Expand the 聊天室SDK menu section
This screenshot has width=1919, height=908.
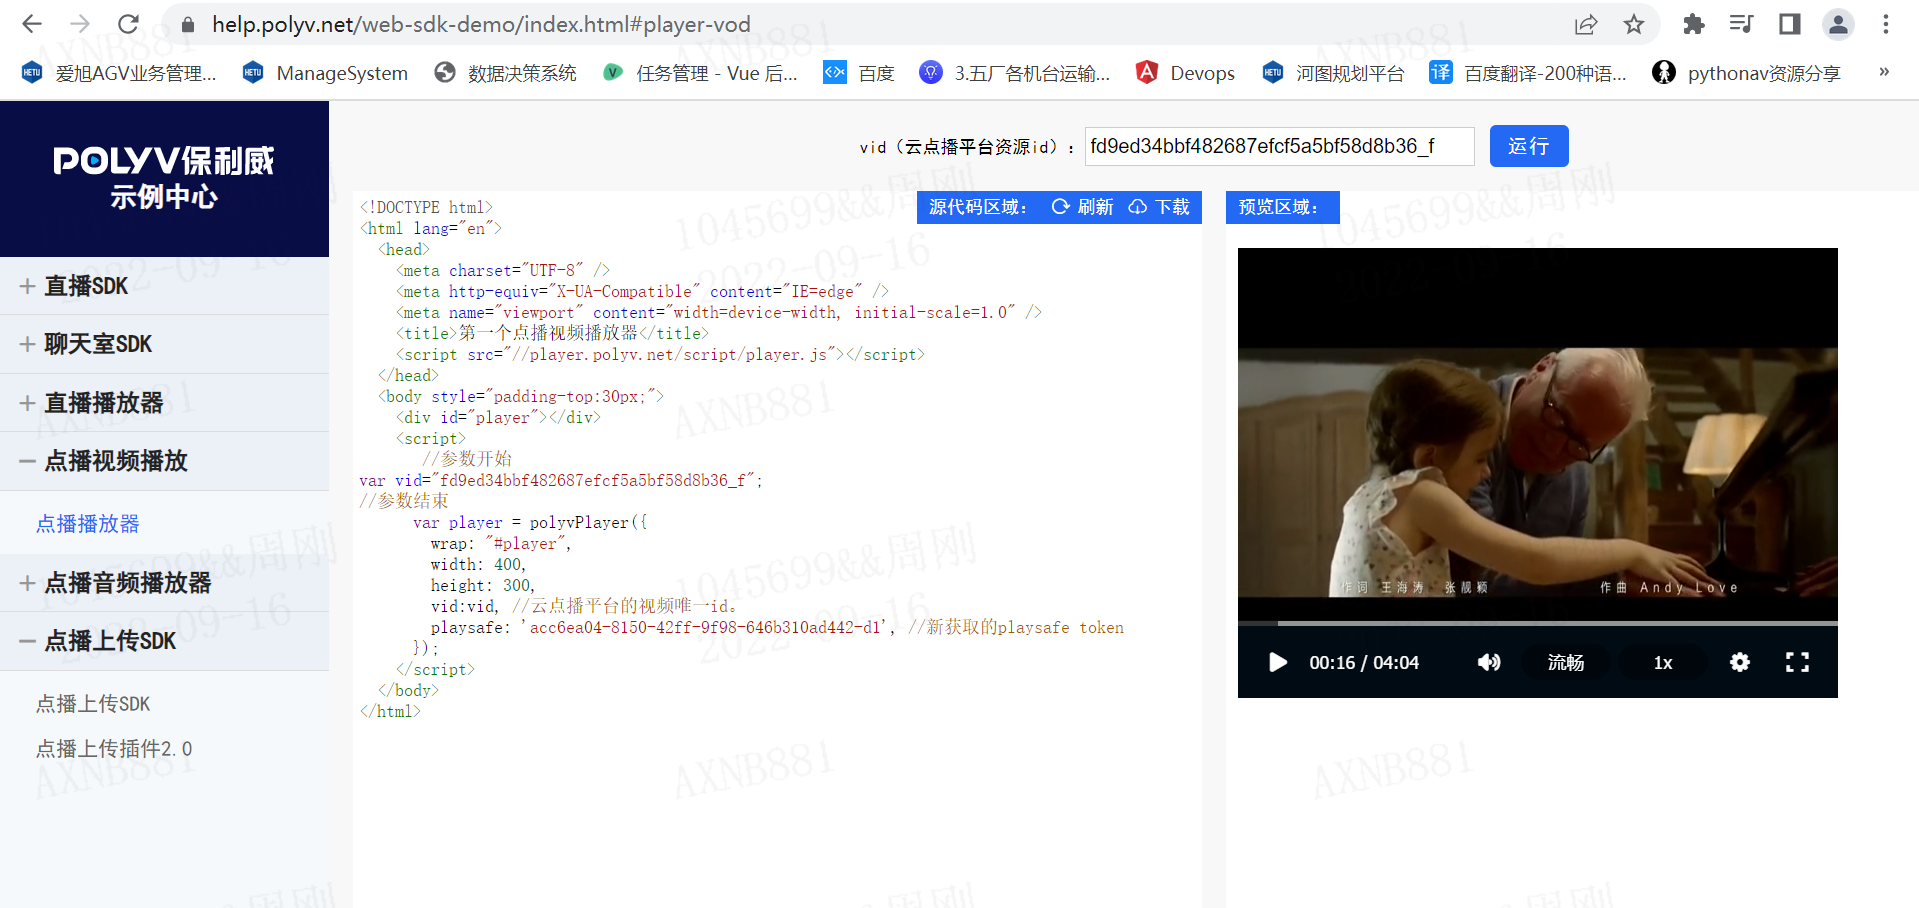click(164, 344)
